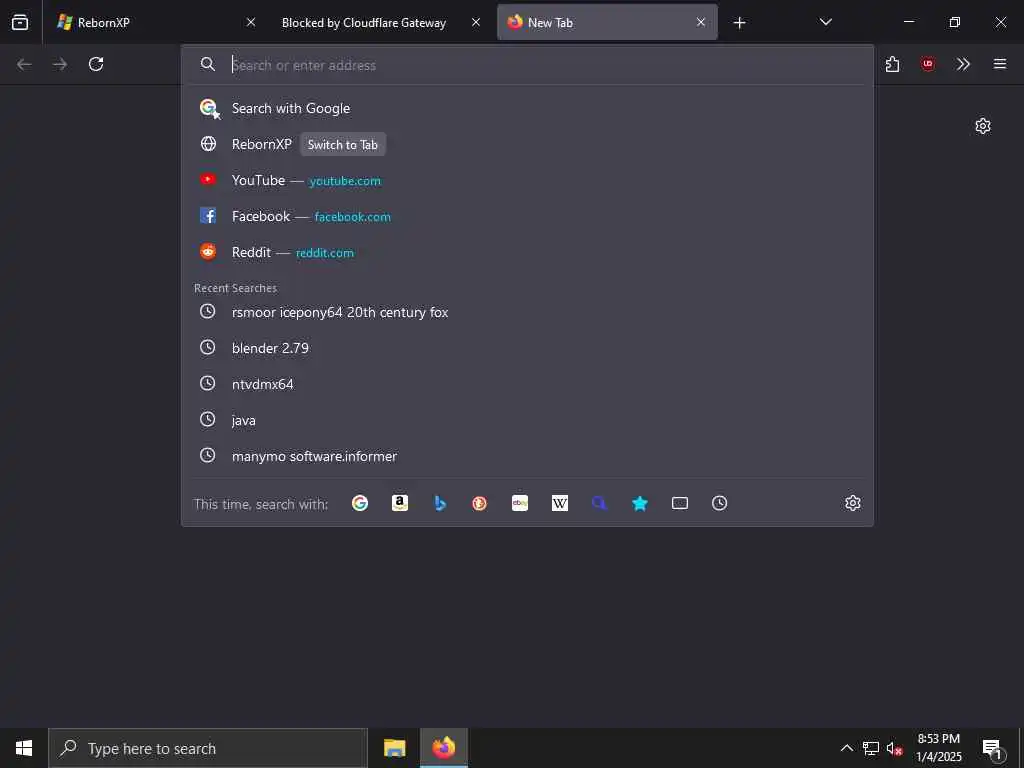Choose Search with Google suggestion
Image resolution: width=1024 pixels, height=768 pixels.
[x=527, y=108]
